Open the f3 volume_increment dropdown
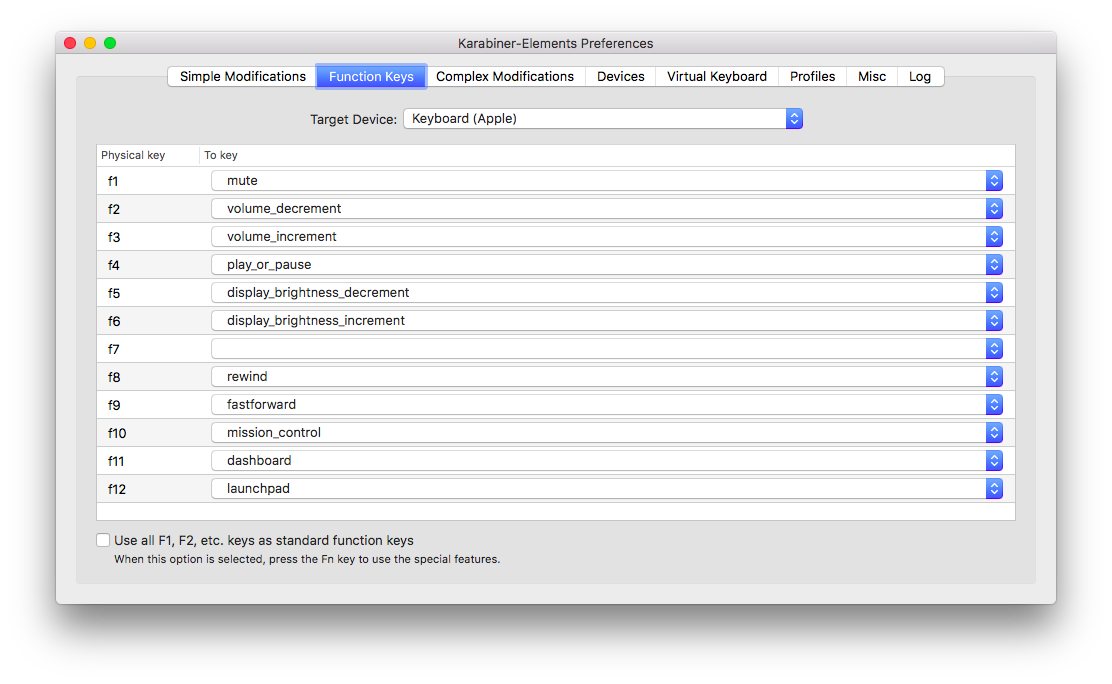Image resolution: width=1112 pixels, height=684 pixels. tap(607, 237)
